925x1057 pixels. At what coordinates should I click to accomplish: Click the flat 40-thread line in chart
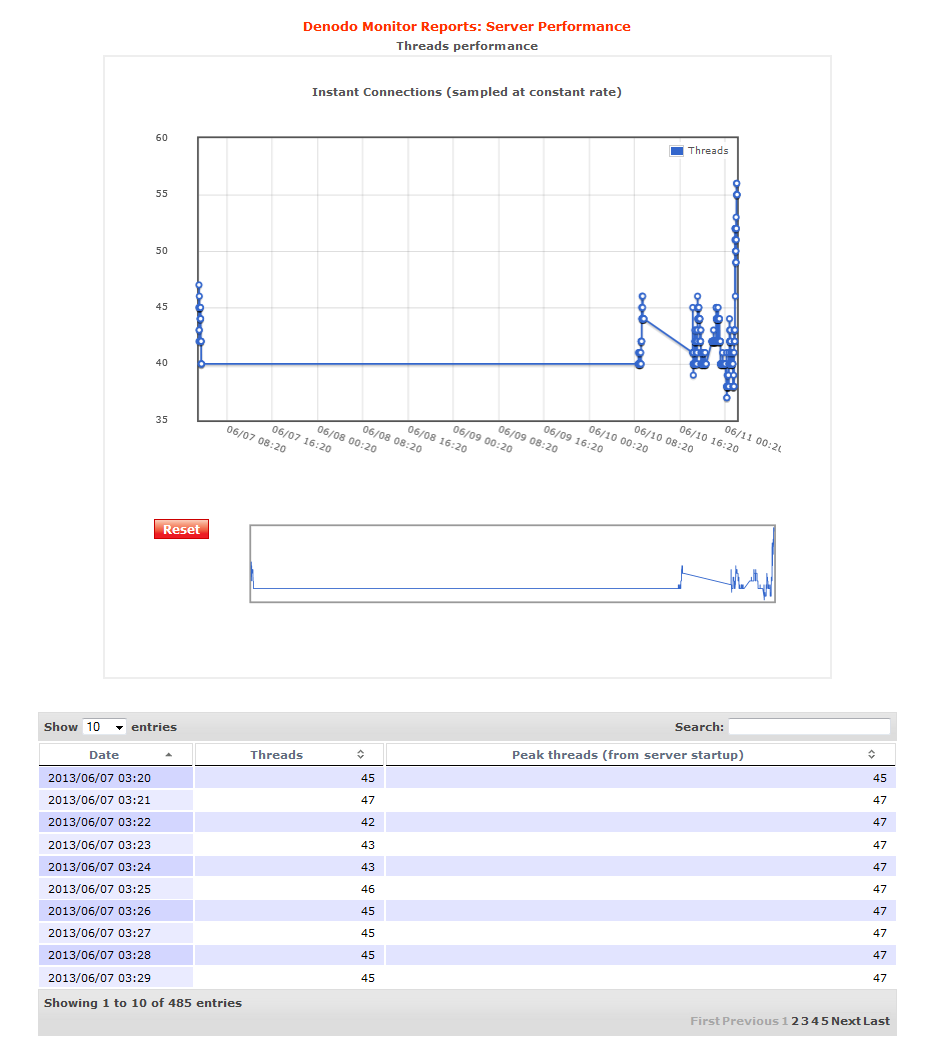[418, 364]
